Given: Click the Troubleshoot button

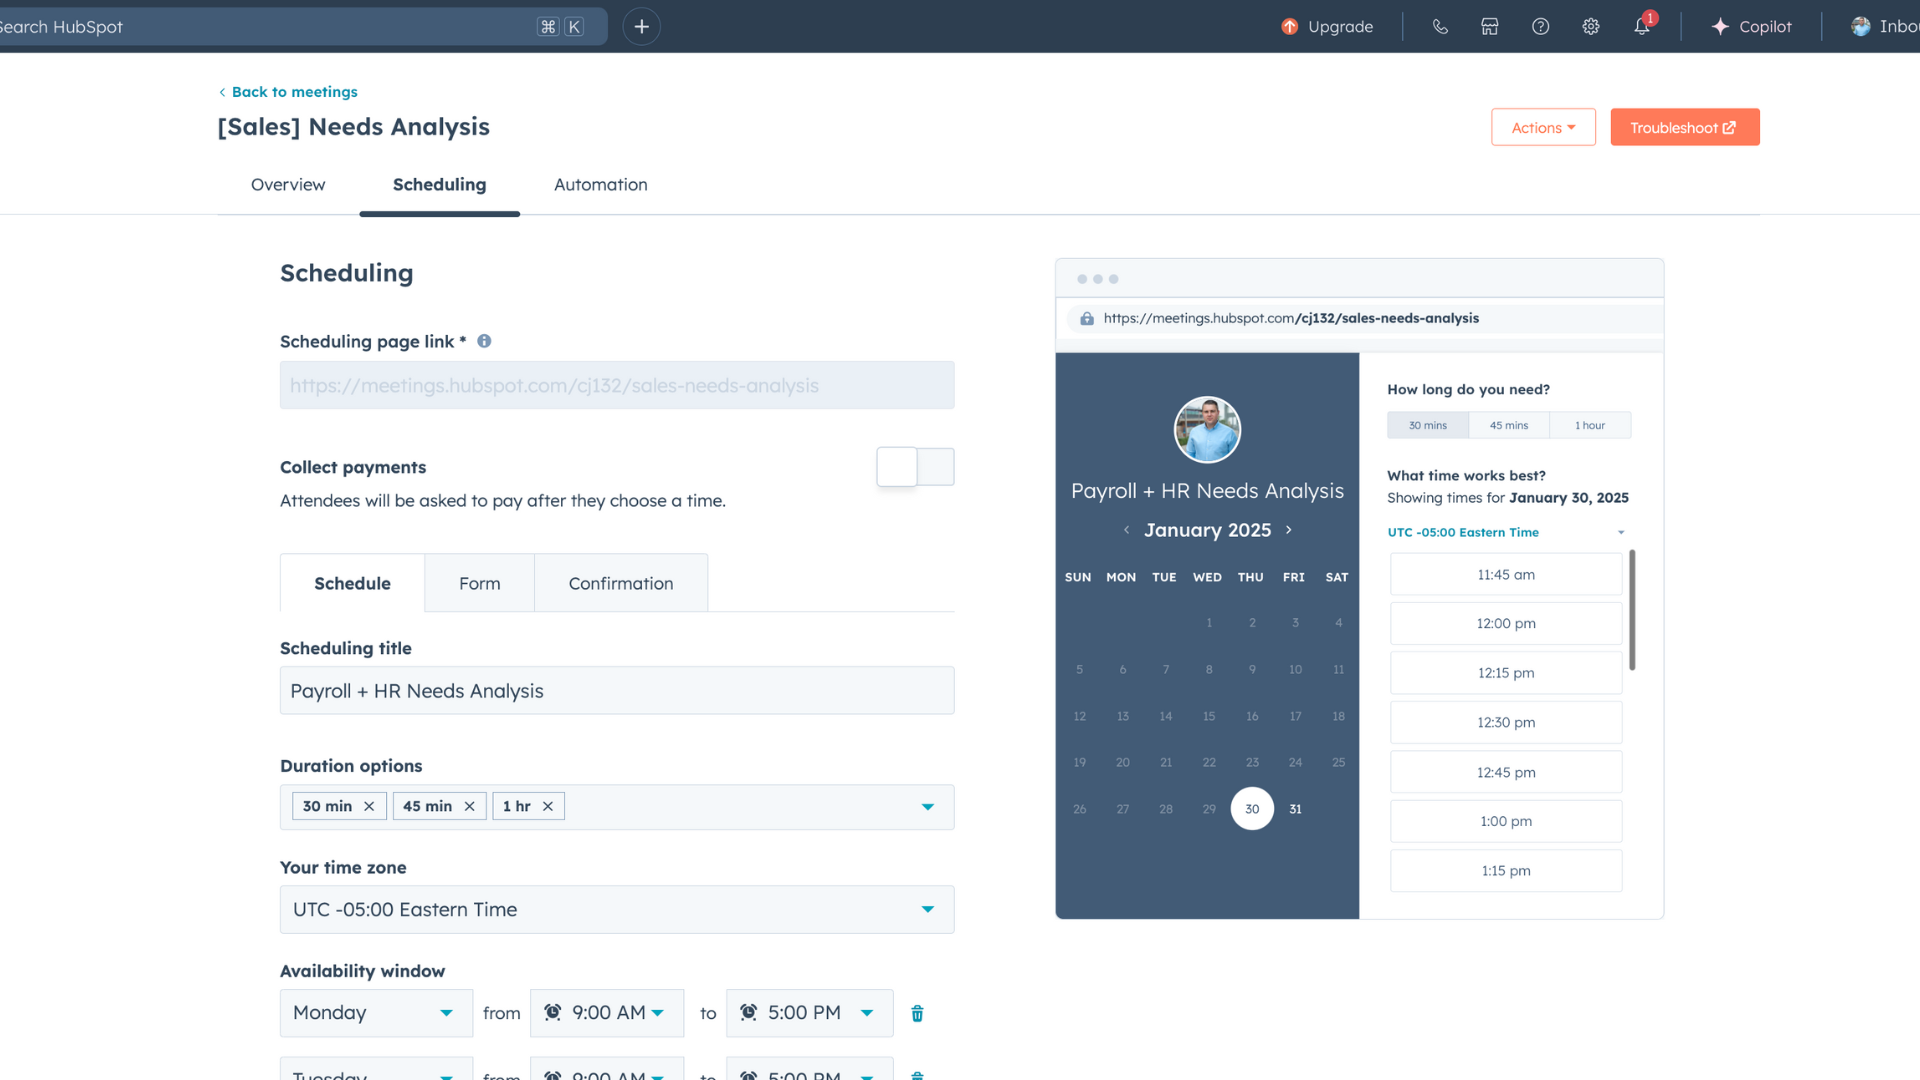Looking at the screenshot, I should [x=1684, y=128].
